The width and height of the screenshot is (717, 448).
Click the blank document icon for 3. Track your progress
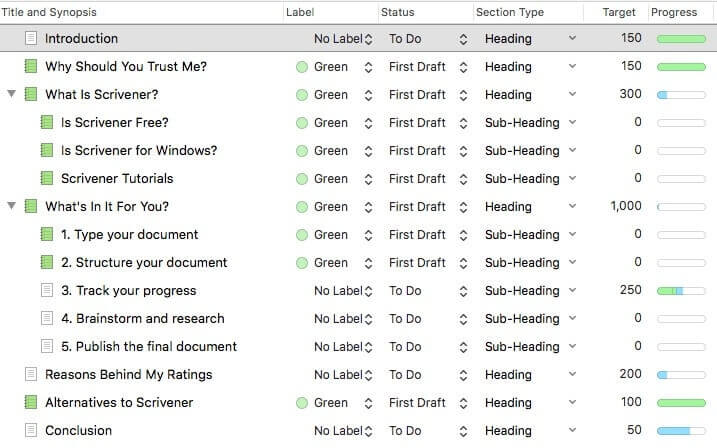click(47, 290)
